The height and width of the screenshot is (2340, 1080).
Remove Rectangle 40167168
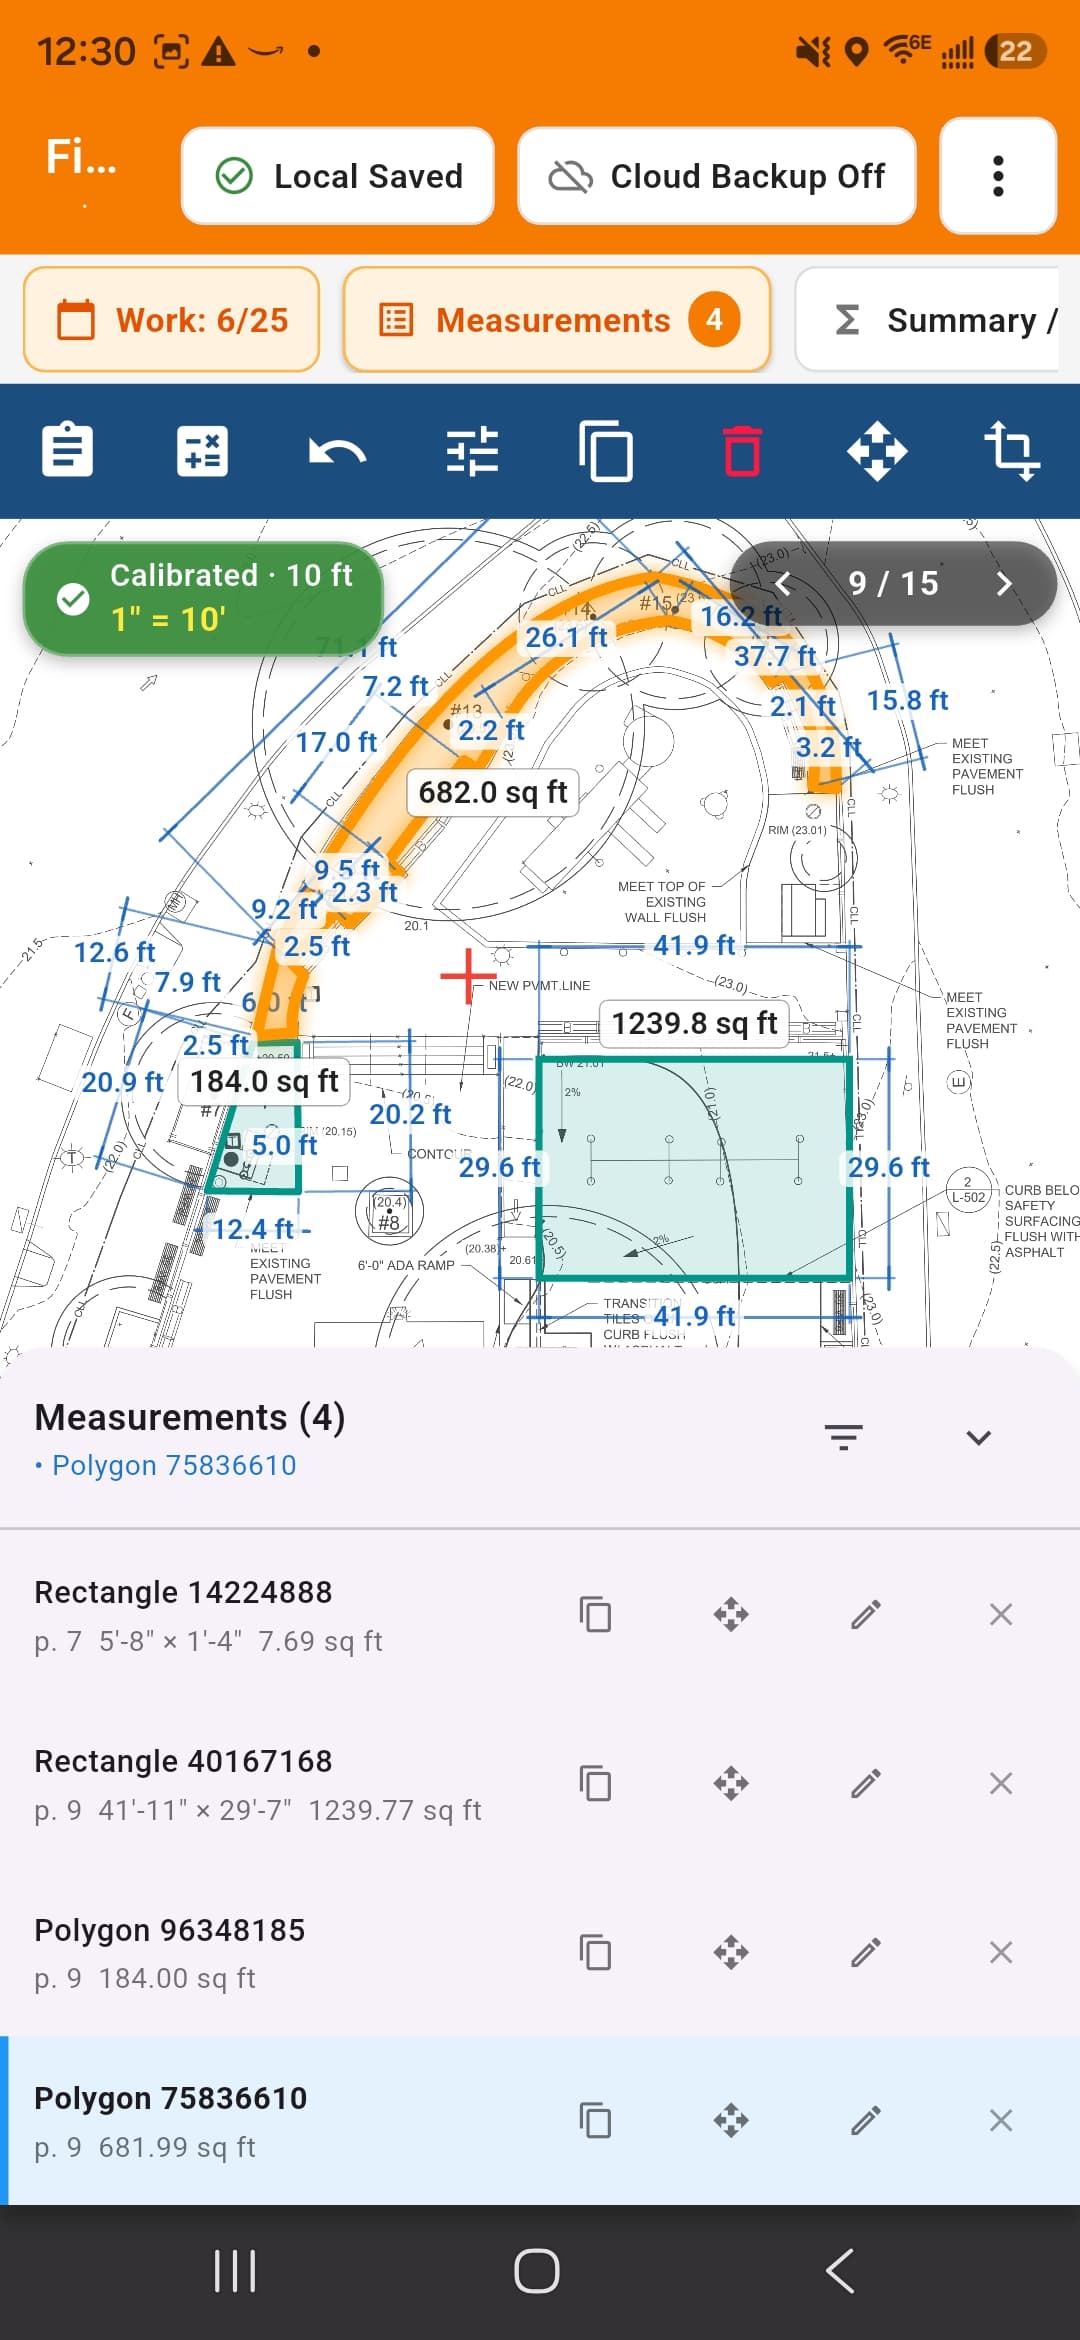1001,1783
